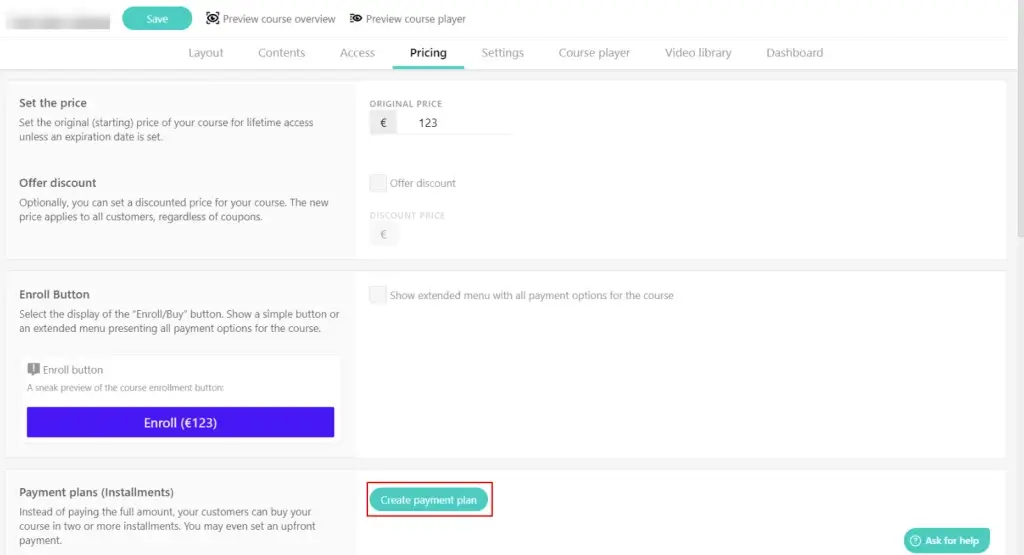Image resolution: width=1024 pixels, height=555 pixels.
Task: Enable the Offer discount checkbox
Action: (x=377, y=183)
